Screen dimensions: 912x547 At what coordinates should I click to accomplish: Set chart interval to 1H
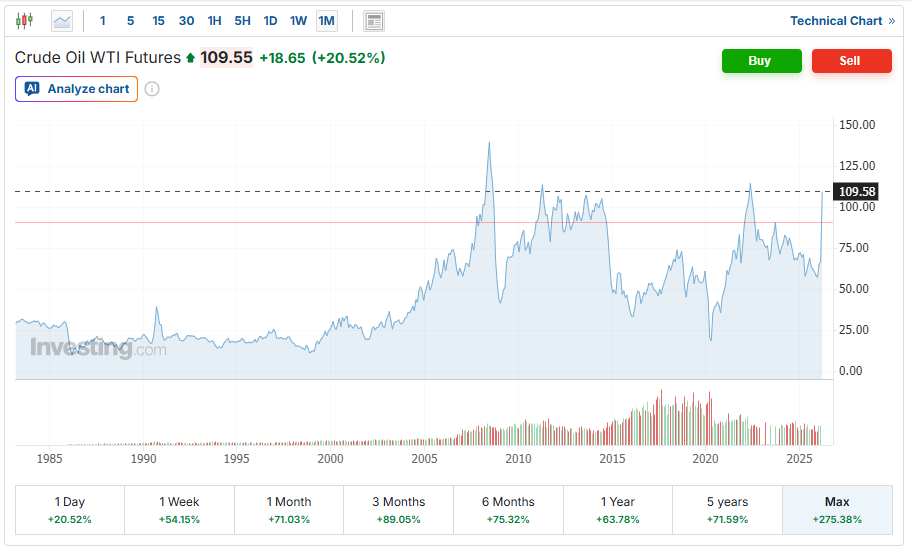click(214, 20)
